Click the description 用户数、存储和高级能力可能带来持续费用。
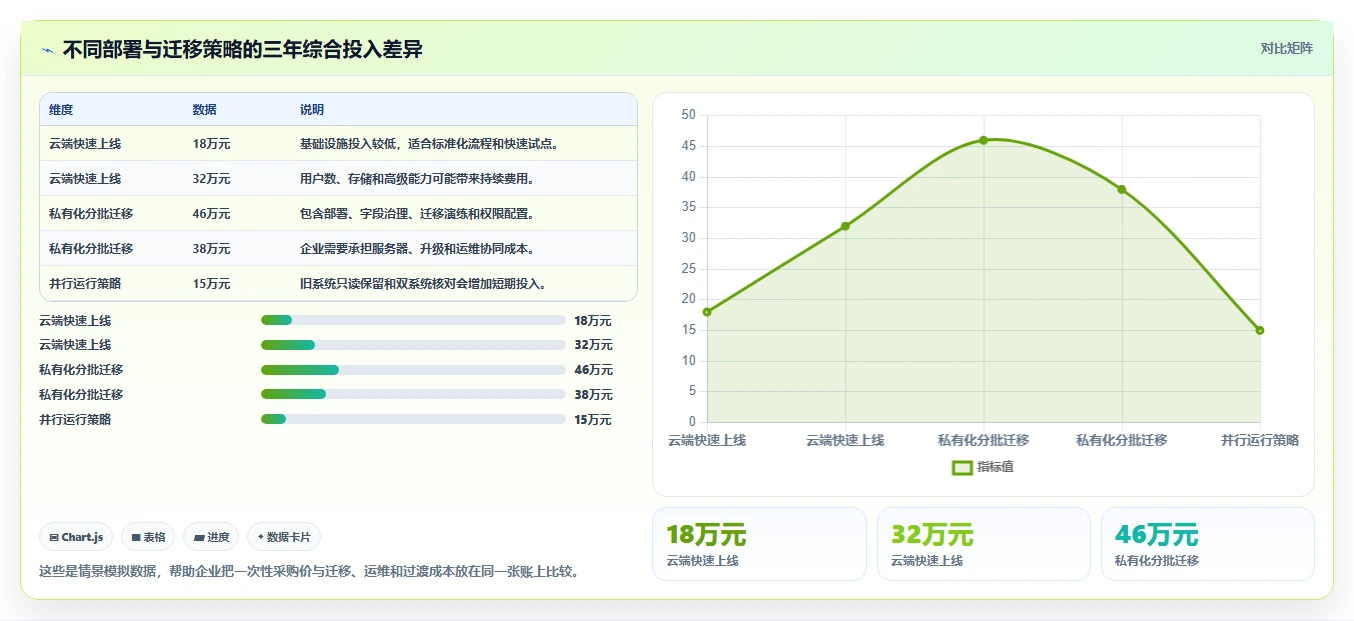The width and height of the screenshot is (1354, 621). pyautogui.click(x=418, y=179)
